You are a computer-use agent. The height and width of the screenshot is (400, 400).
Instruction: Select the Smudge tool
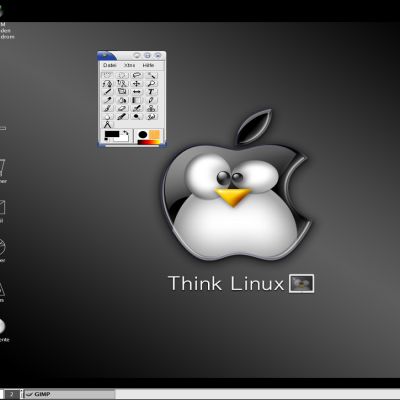[151, 117]
